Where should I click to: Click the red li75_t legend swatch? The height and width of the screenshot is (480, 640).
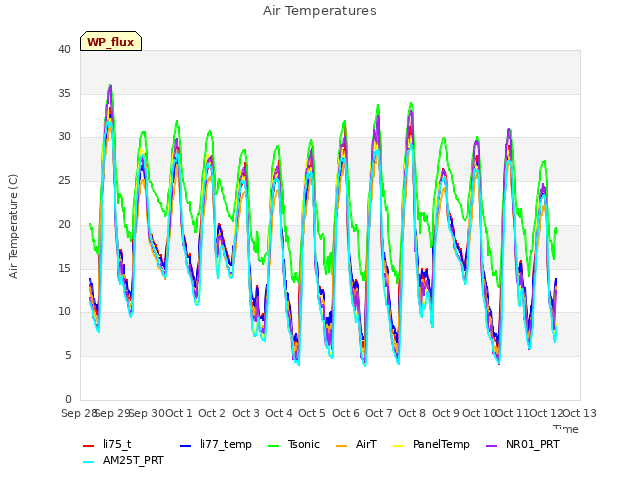coord(89,445)
